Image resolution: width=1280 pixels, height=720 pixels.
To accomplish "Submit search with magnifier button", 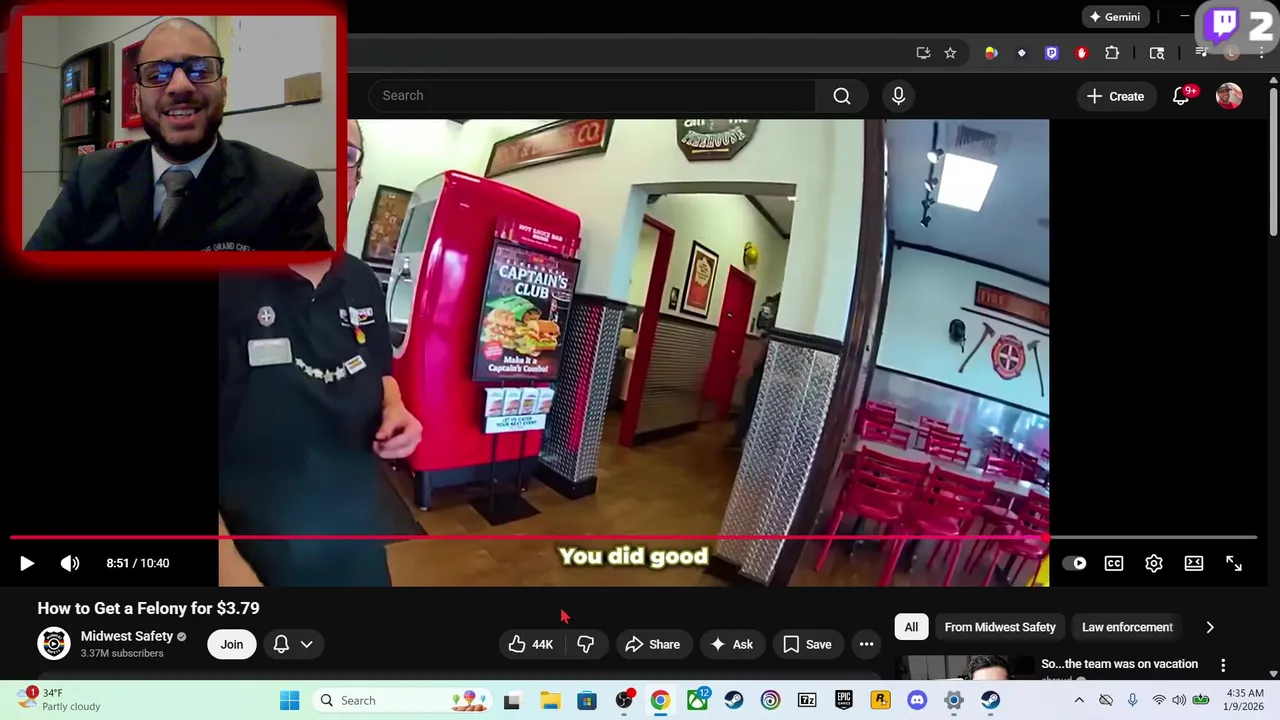I will [842, 96].
